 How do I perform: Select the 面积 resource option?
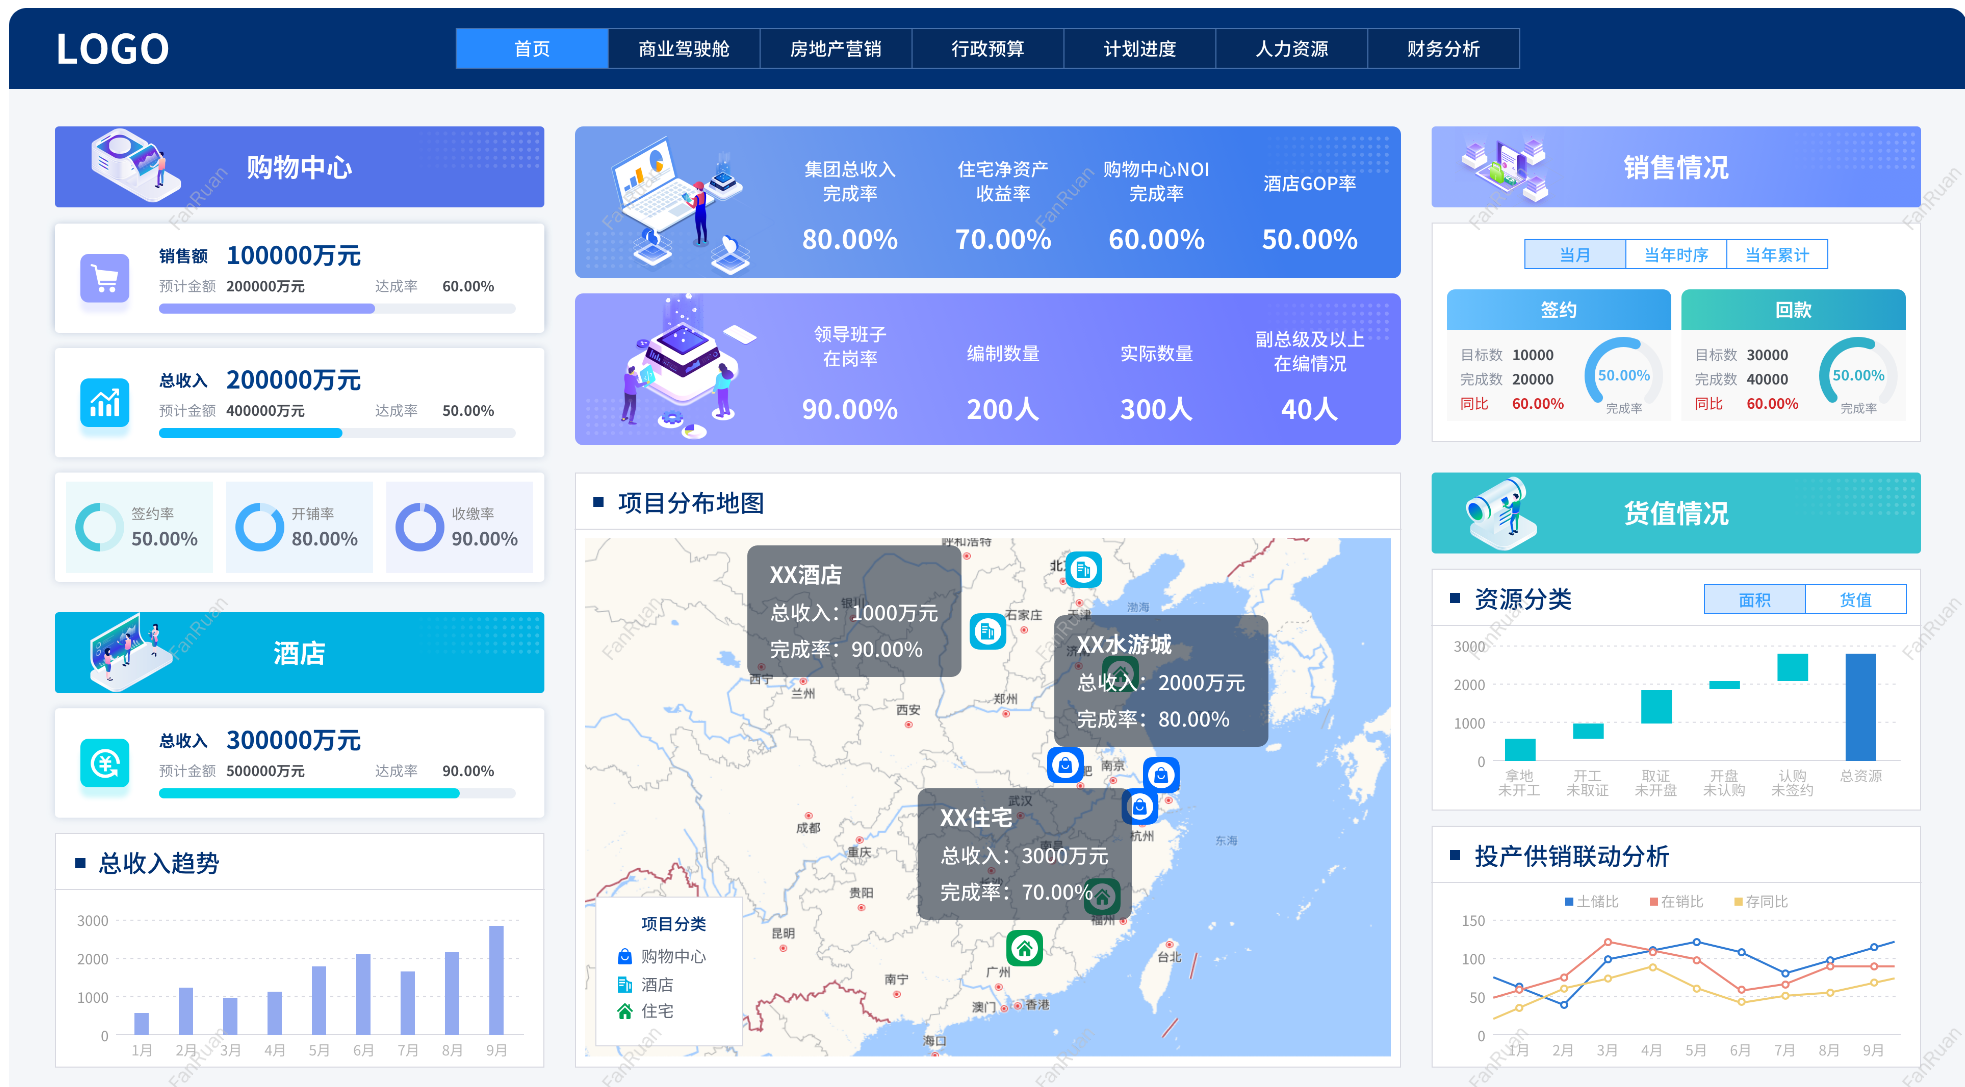[1754, 599]
